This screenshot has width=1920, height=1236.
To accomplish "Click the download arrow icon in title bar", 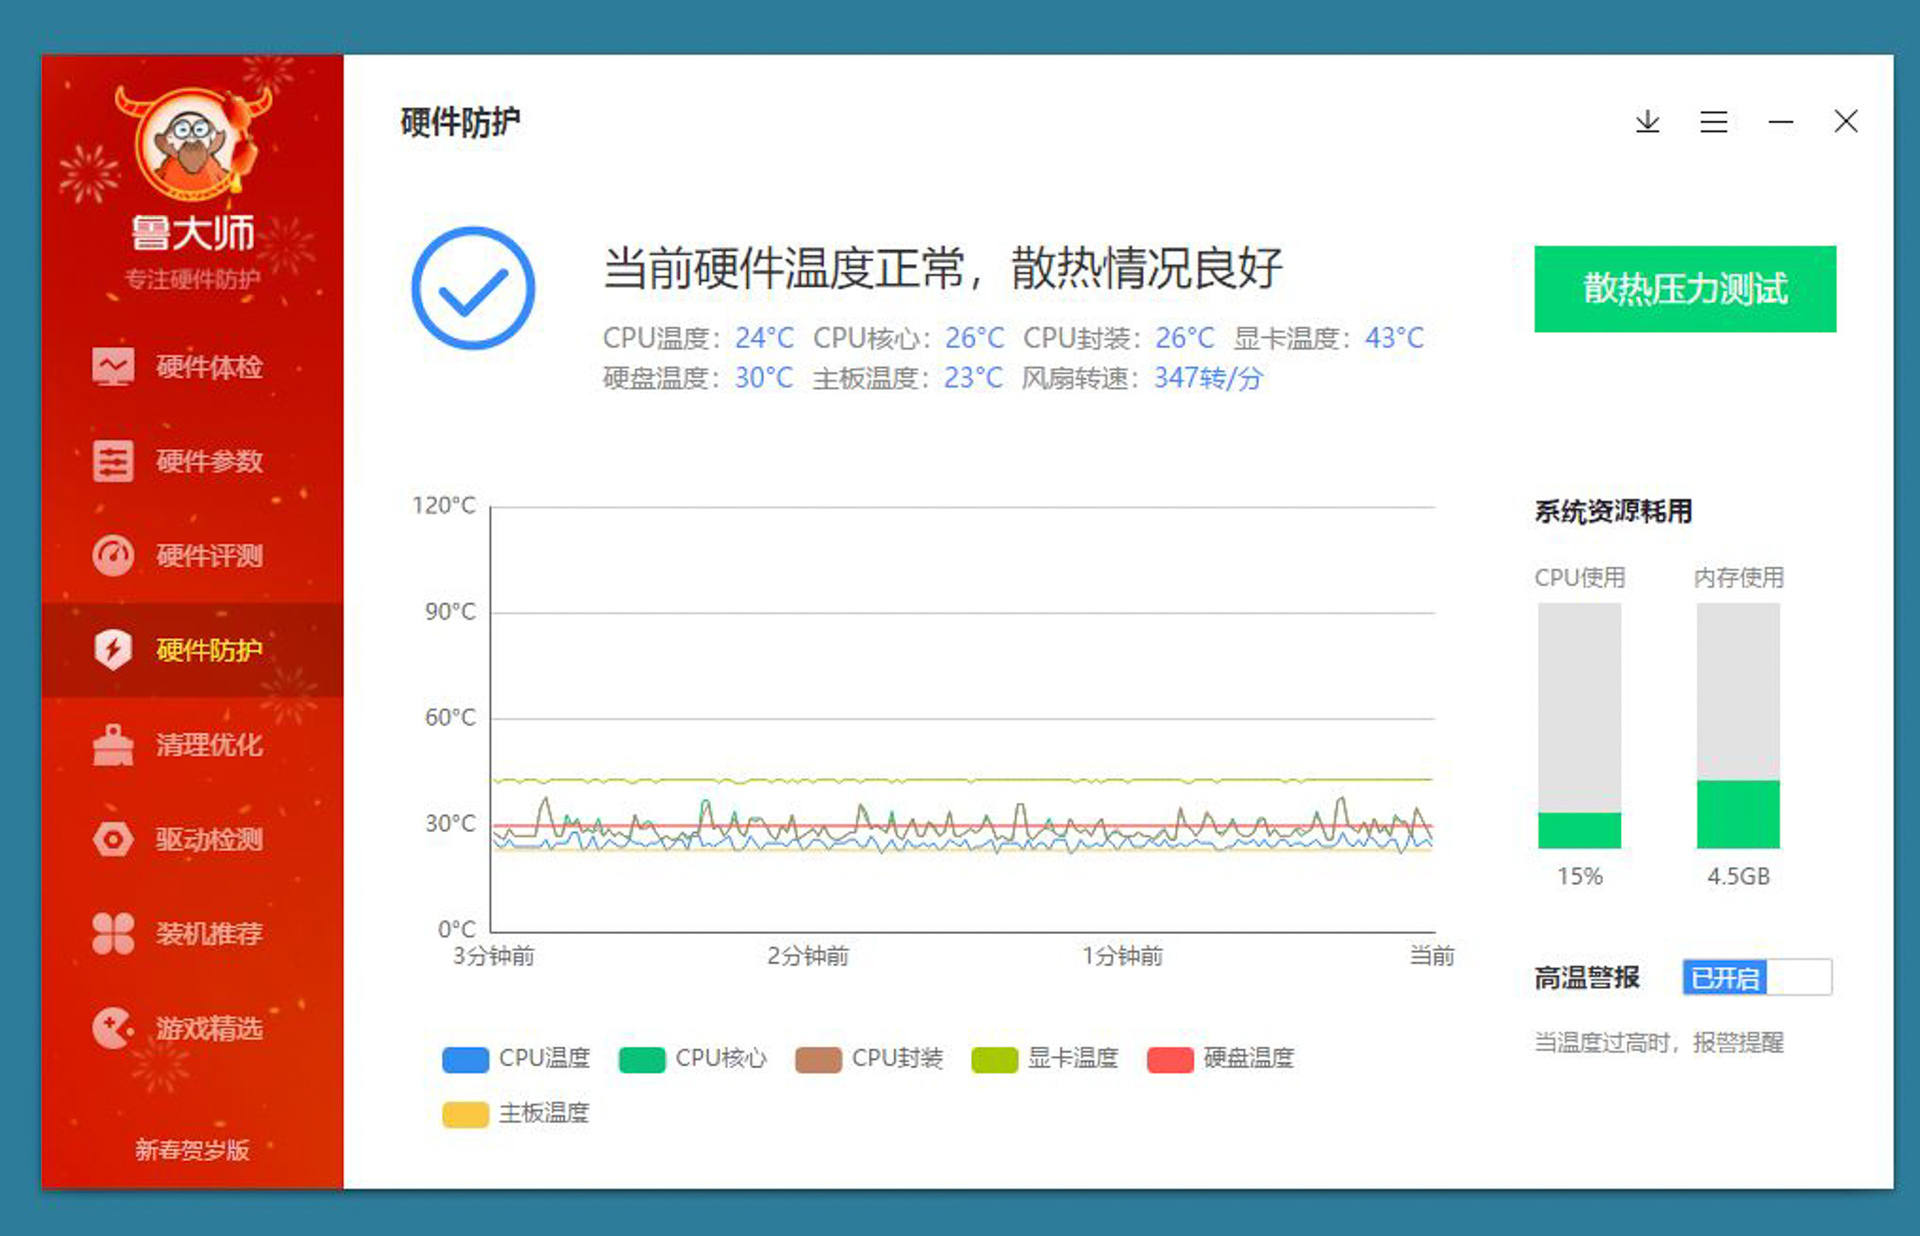I will [1647, 122].
